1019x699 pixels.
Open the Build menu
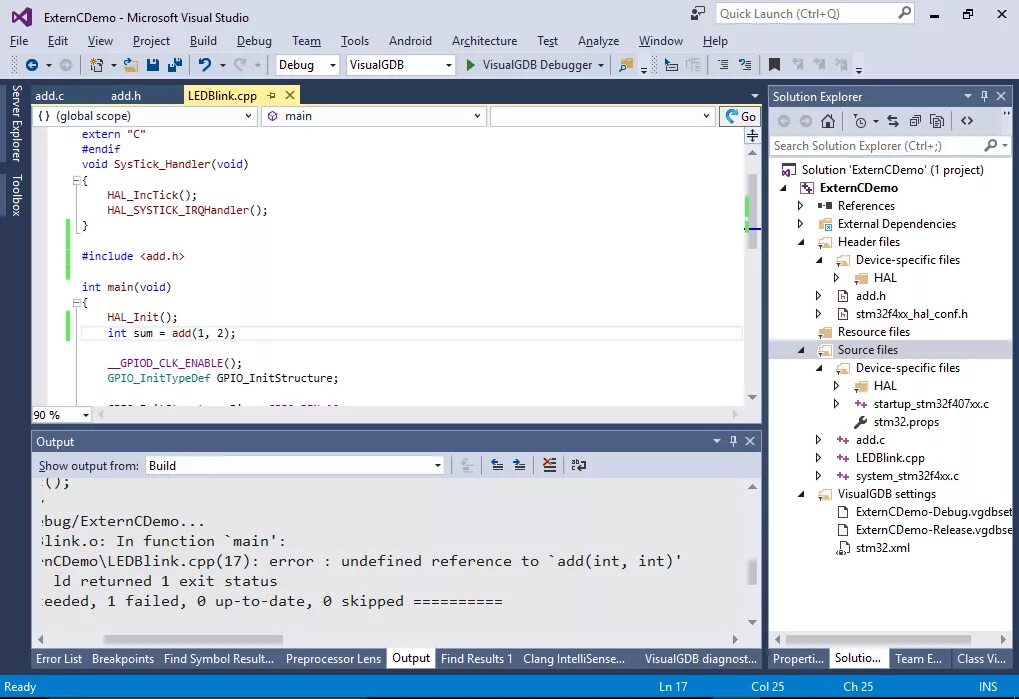pyautogui.click(x=203, y=41)
